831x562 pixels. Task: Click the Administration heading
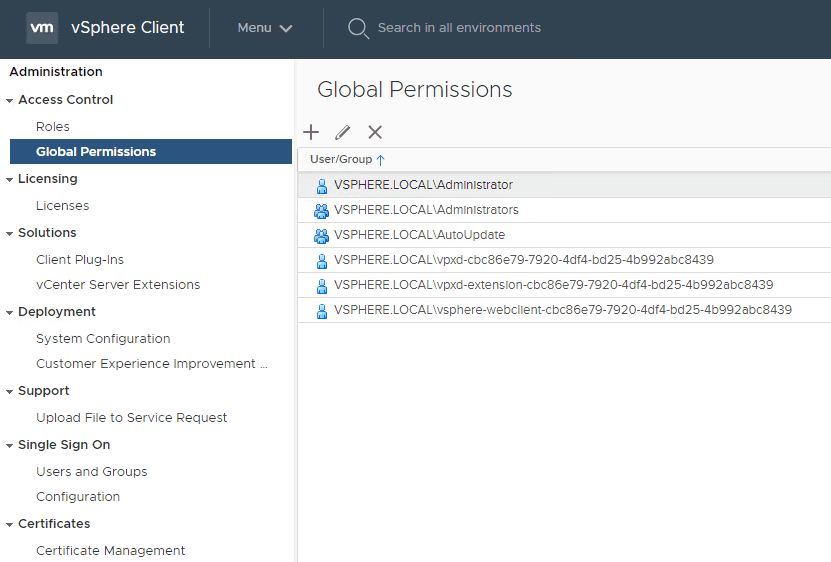pos(56,72)
